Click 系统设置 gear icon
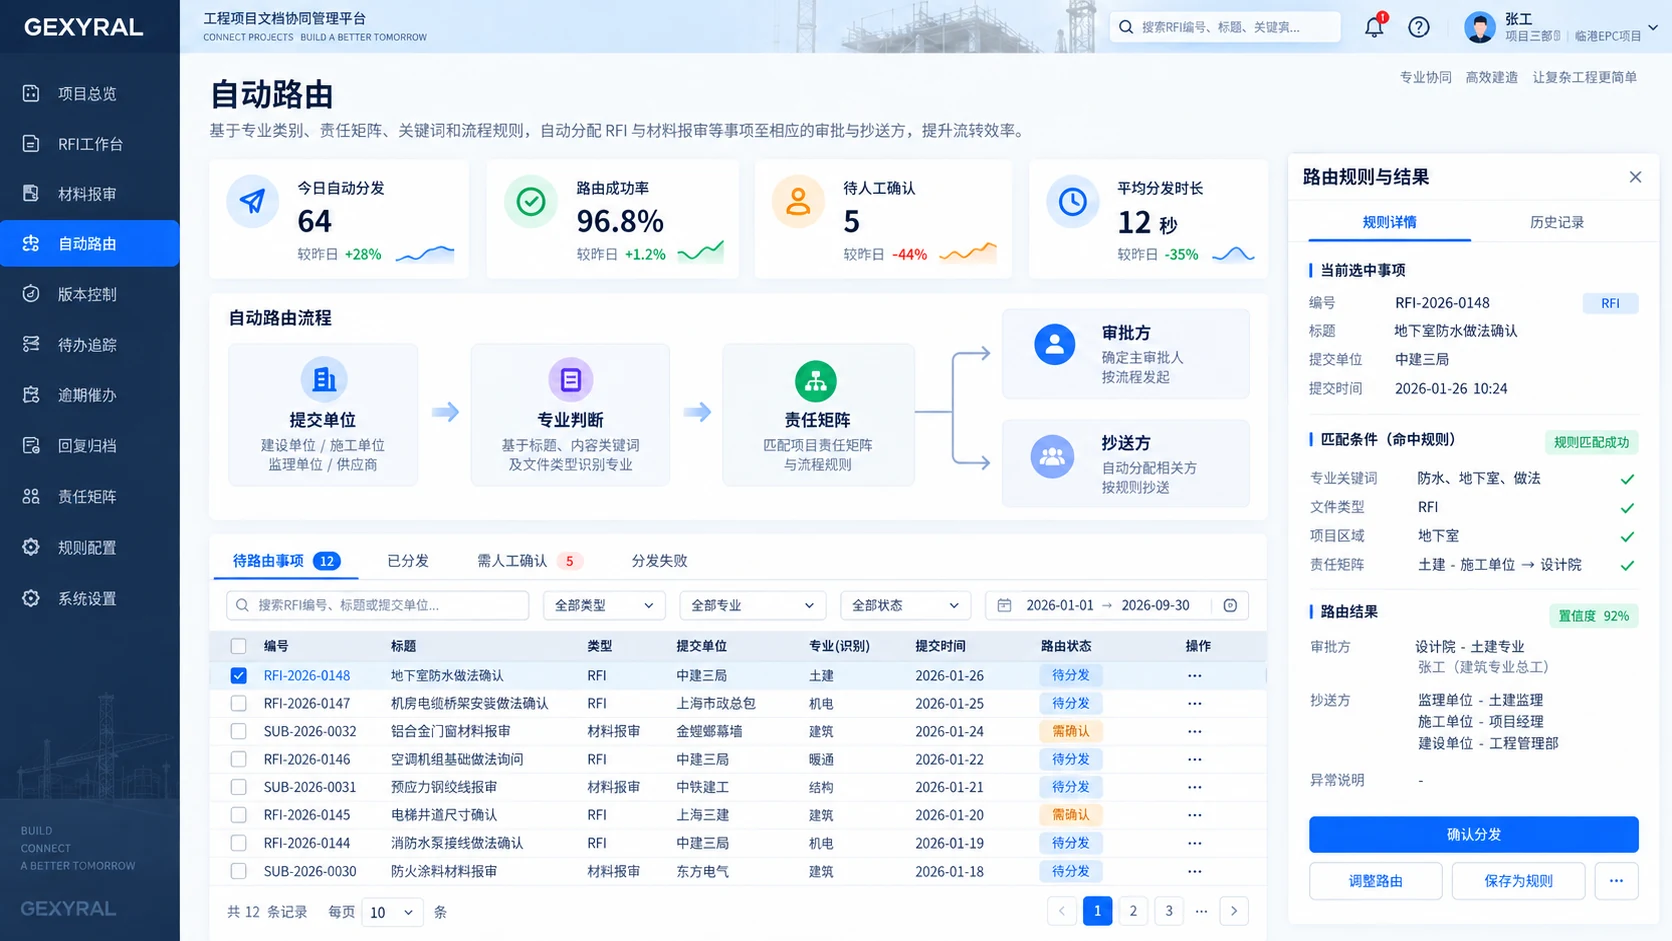 31,598
